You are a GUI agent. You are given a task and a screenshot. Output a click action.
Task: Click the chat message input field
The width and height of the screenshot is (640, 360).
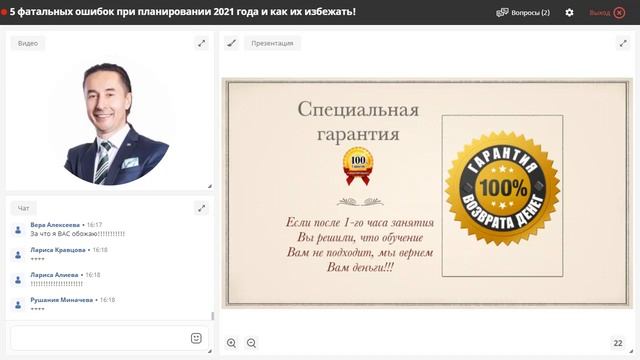pyautogui.click(x=109, y=338)
